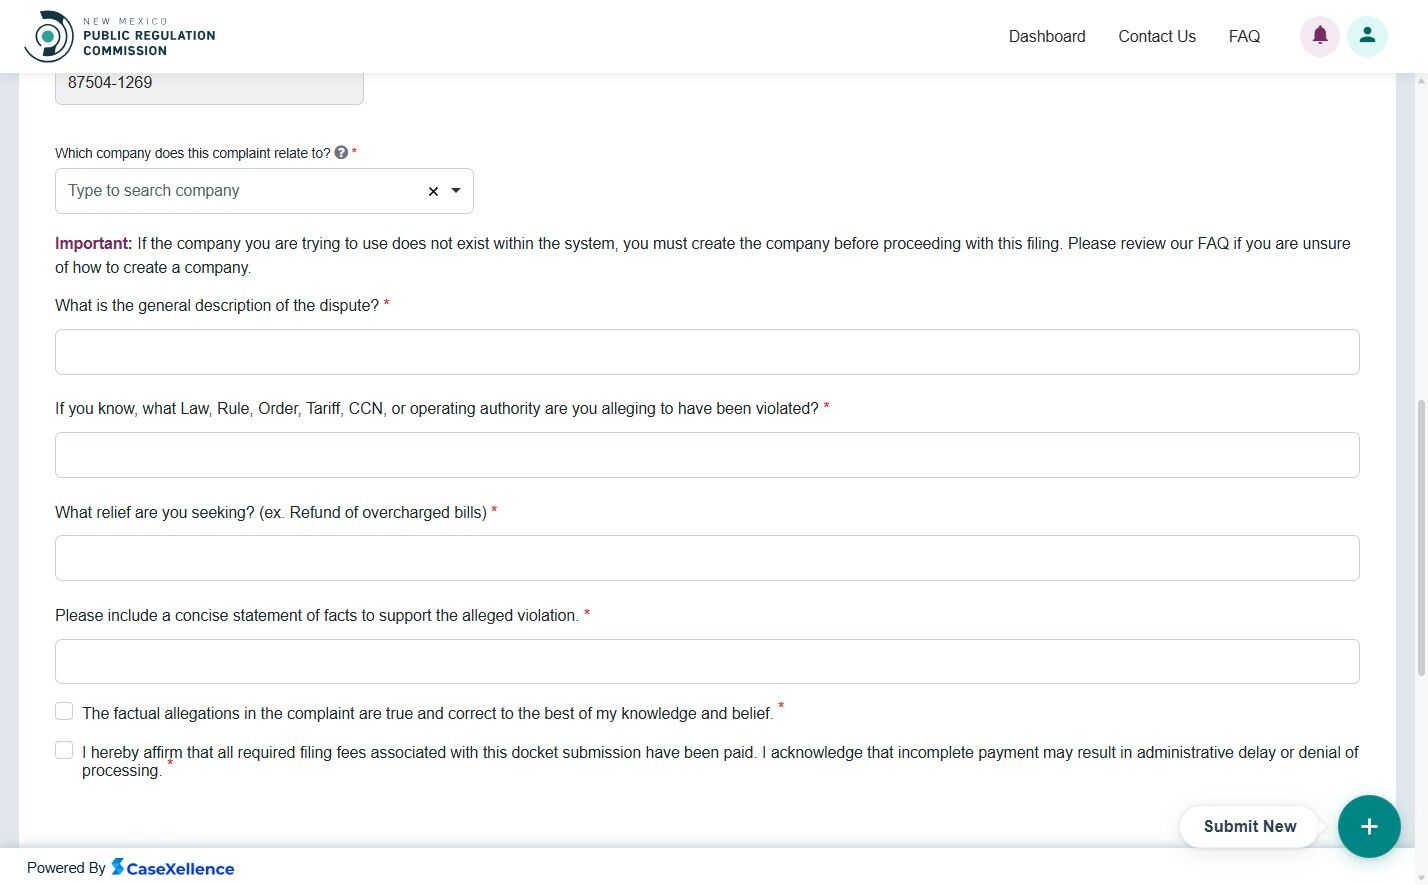The height and width of the screenshot is (885, 1428).
Task: Click the Submit New button
Action: point(1249,826)
